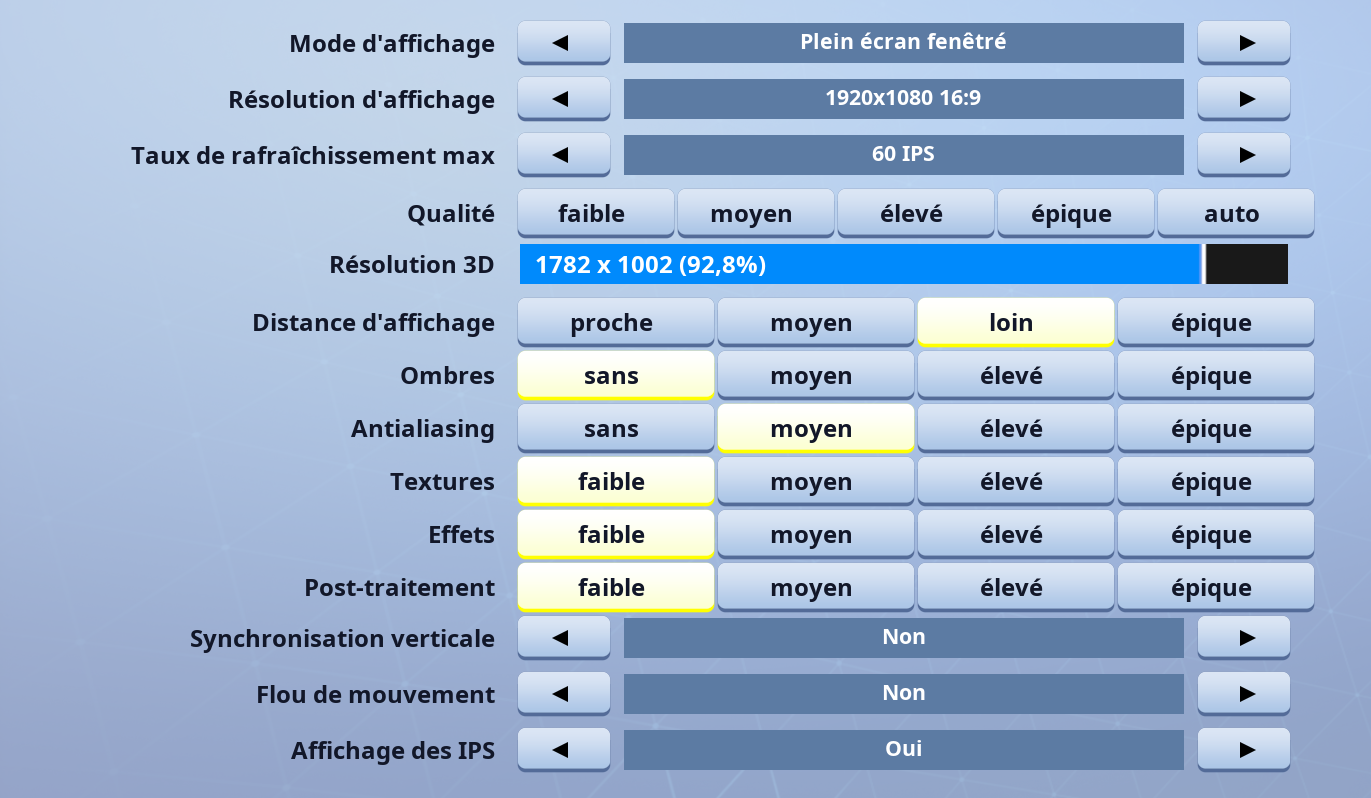
Task: Set Qualité preset to épique
Action: pos(1076,213)
